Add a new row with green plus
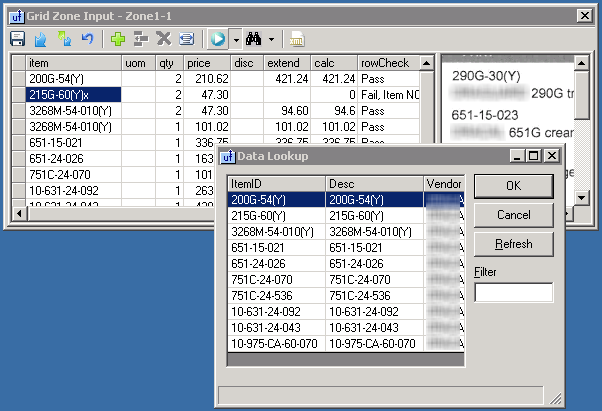The width and height of the screenshot is (602, 411). pos(118,39)
